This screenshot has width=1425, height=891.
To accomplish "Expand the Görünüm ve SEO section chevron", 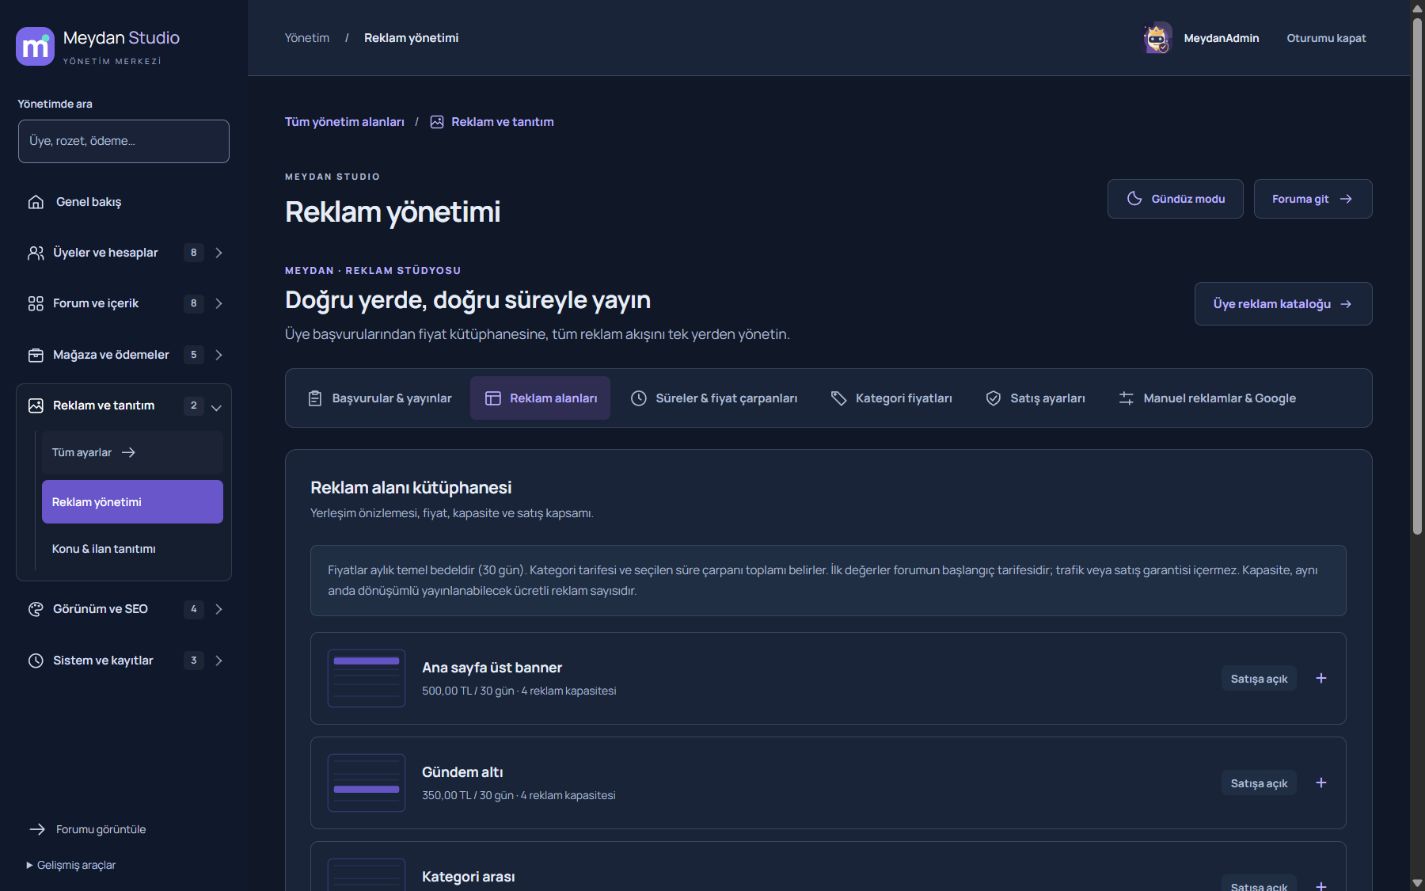I will (219, 609).
